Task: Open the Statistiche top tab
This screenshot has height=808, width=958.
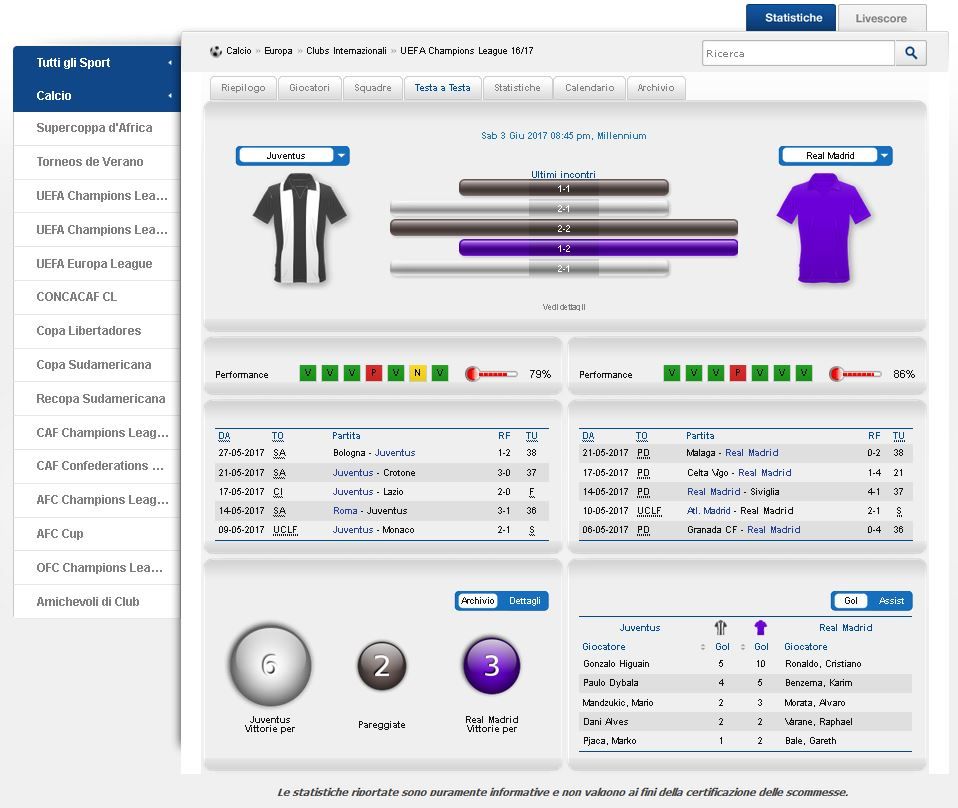Action: point(793,18)
